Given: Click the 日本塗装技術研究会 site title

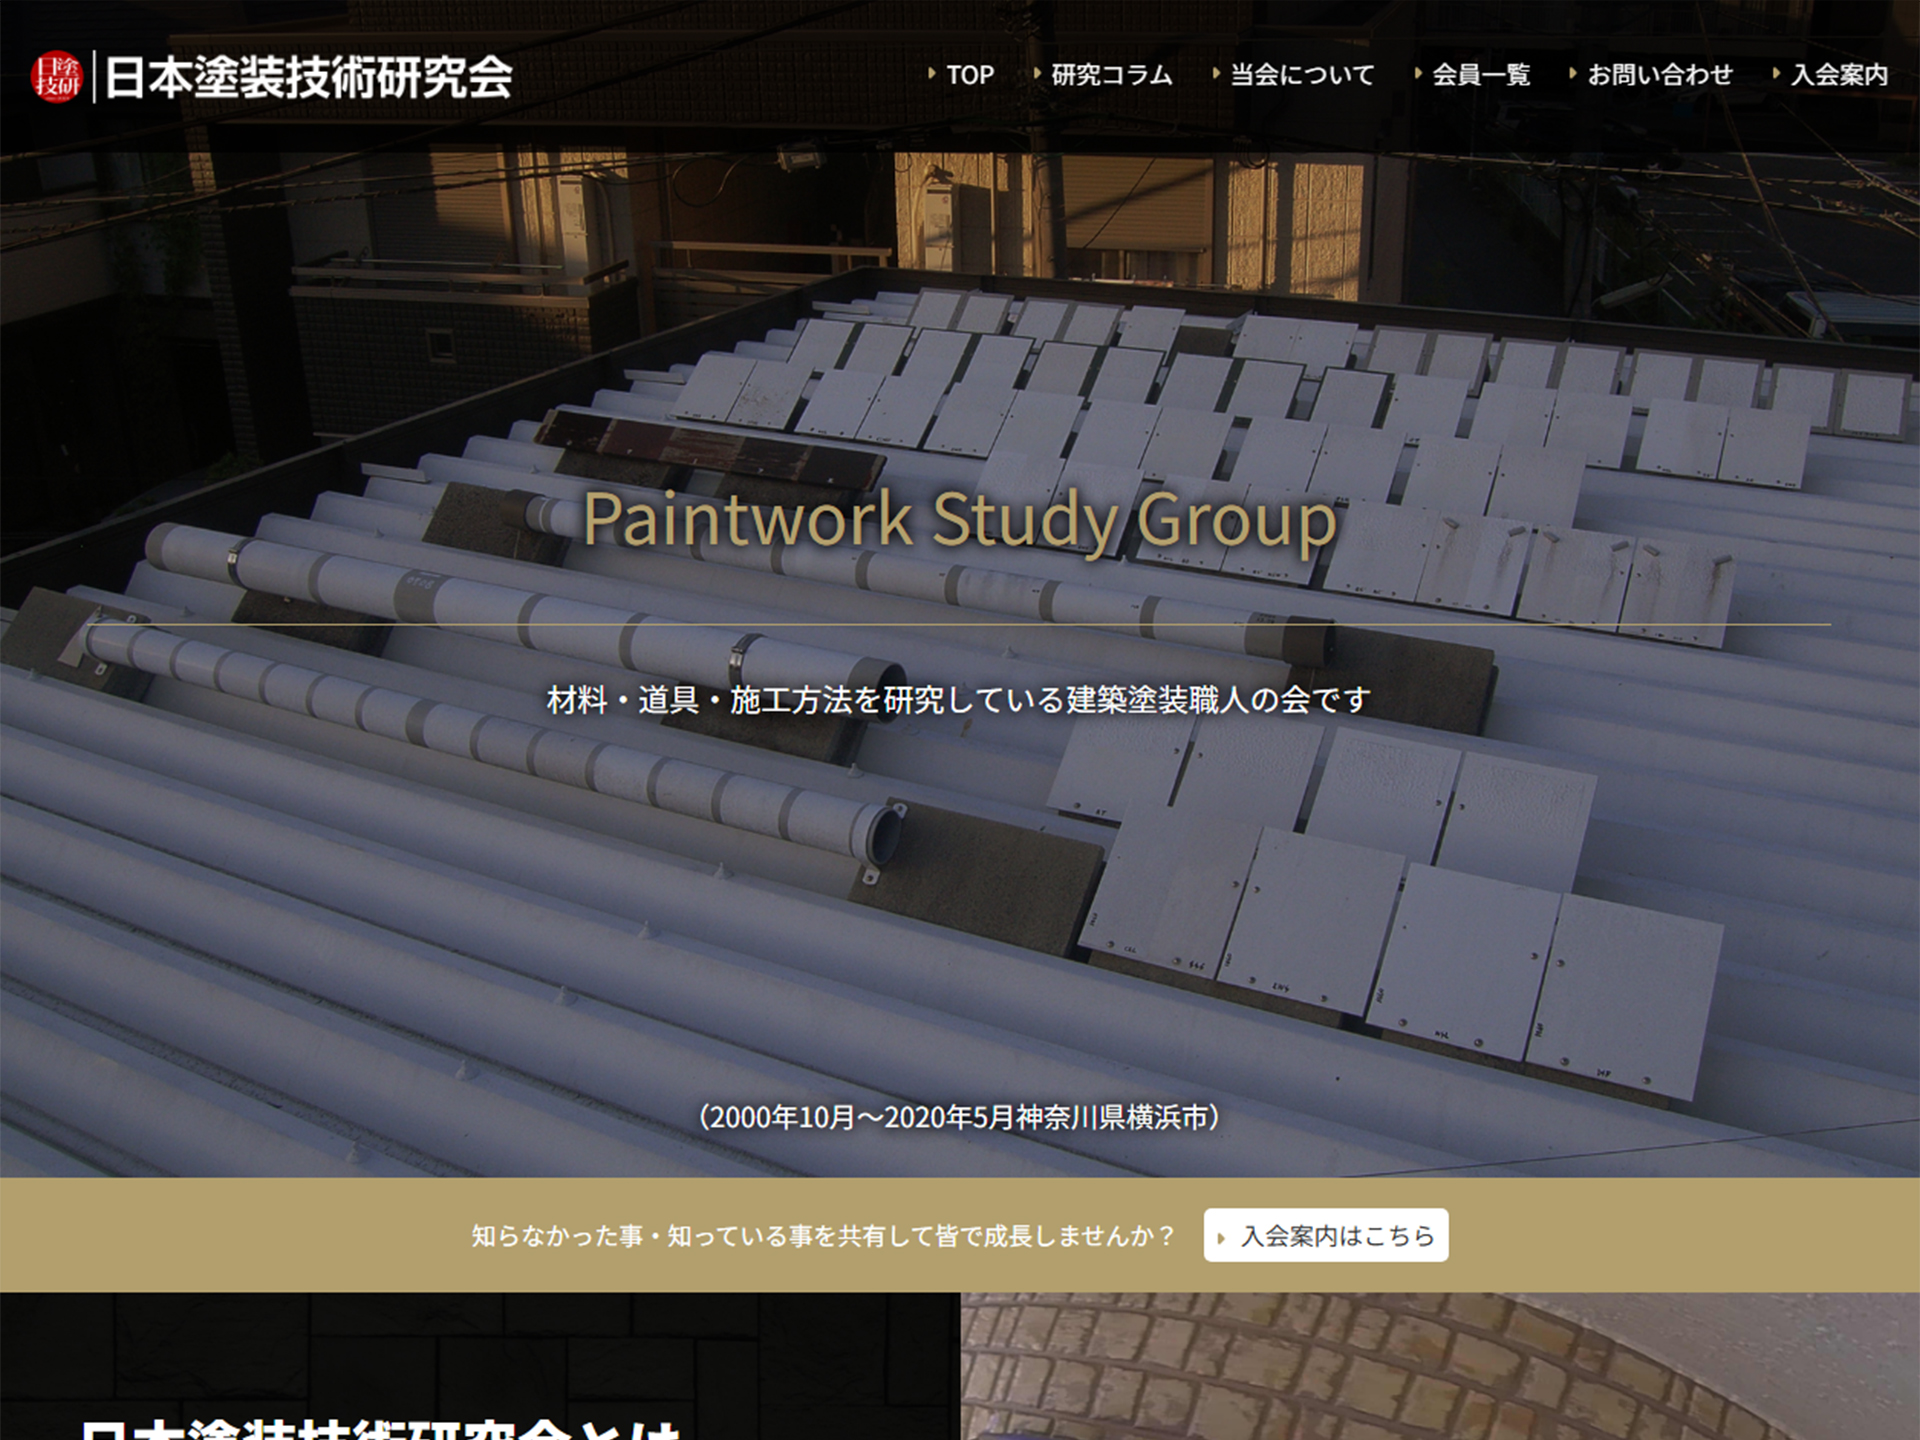Looking at the screenshot, I should click(x=308, y=77).
